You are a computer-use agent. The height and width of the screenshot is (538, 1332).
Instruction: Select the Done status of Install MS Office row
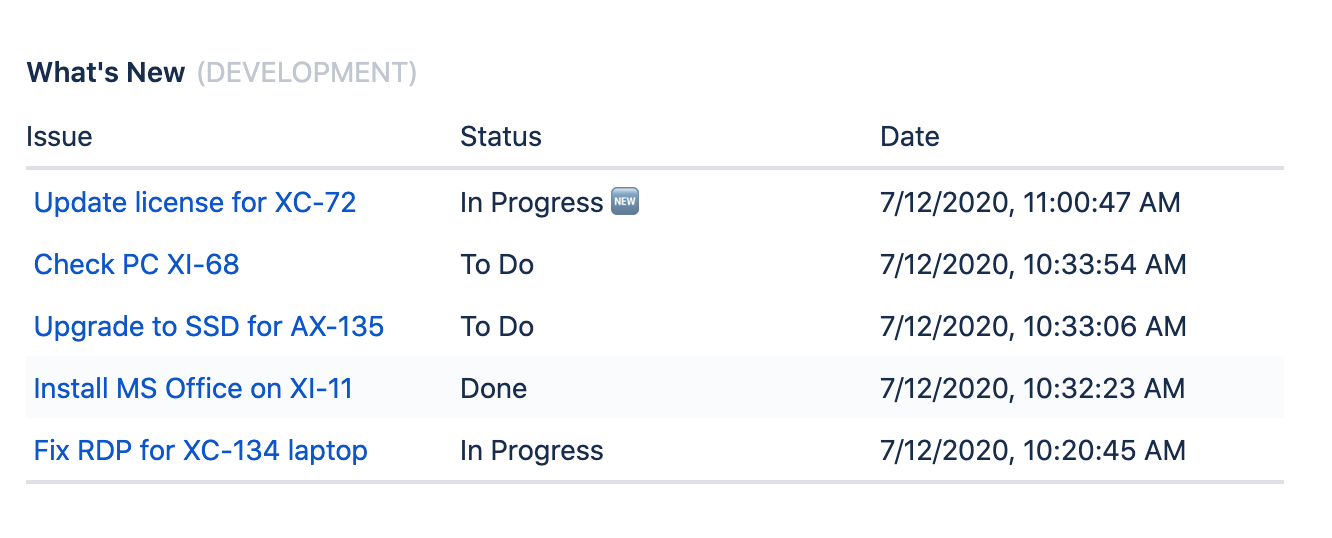click(x=493, y=389)
